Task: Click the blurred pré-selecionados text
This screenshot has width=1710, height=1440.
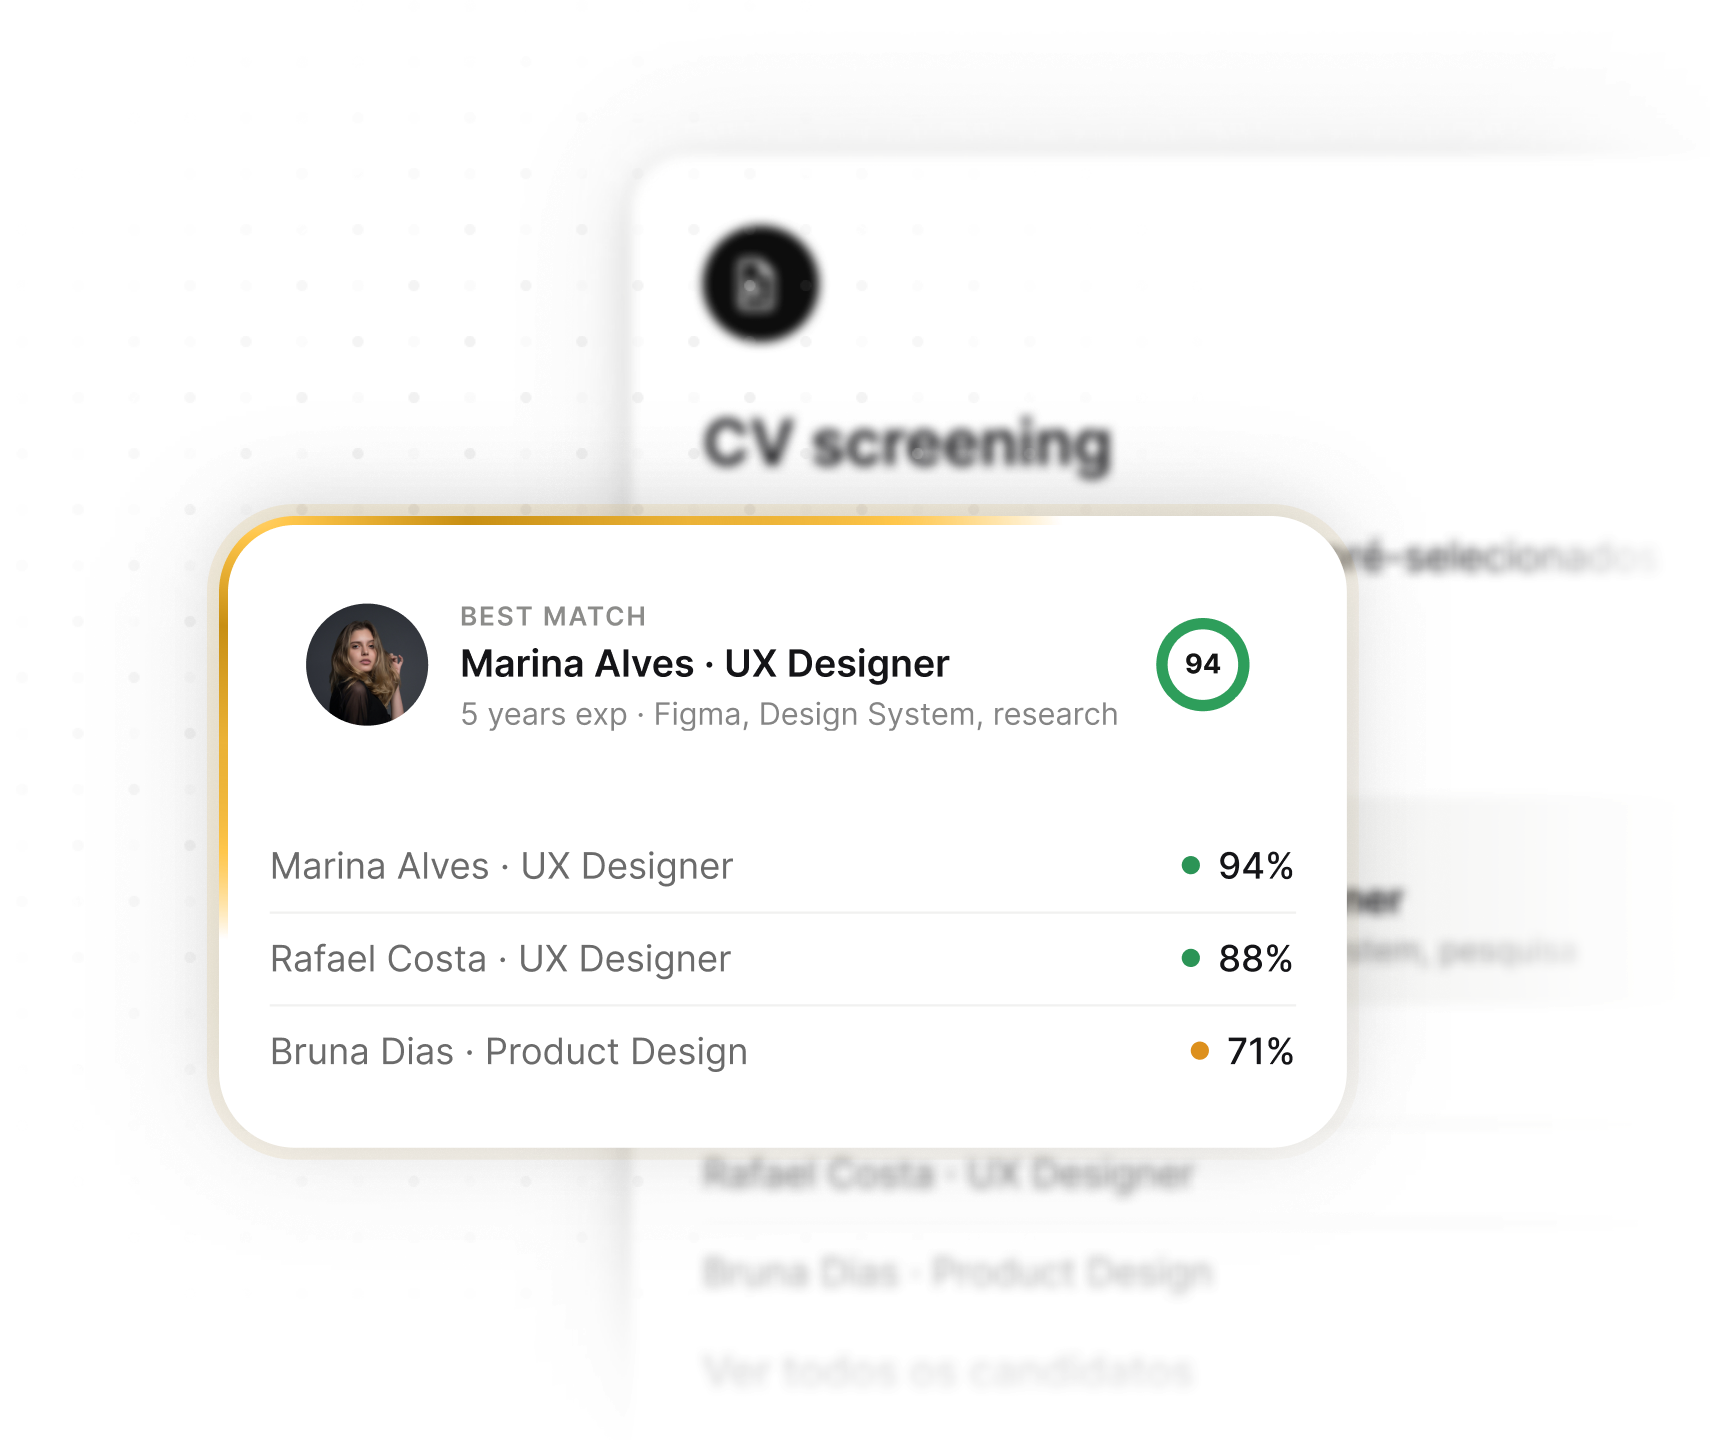Action: click(1500, 557)
